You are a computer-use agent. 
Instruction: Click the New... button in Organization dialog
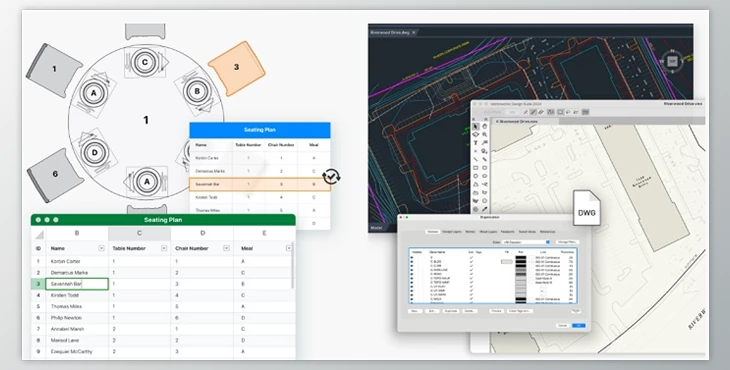coord(415,311)
